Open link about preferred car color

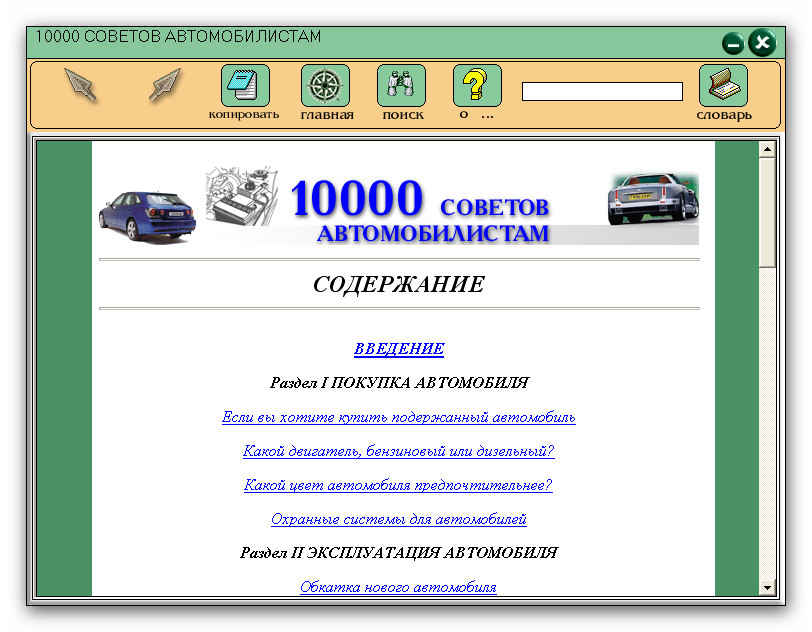point(398,485)
